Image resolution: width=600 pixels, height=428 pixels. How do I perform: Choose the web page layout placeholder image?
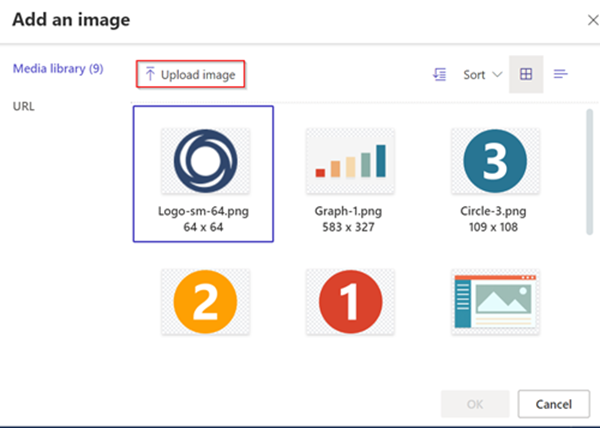496,302
